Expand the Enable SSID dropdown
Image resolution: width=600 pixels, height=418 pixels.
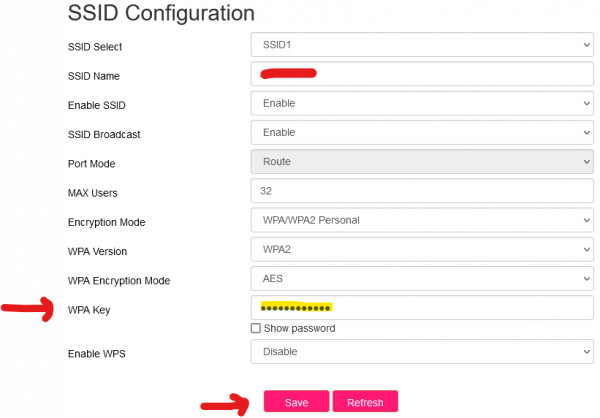point(420,103)
